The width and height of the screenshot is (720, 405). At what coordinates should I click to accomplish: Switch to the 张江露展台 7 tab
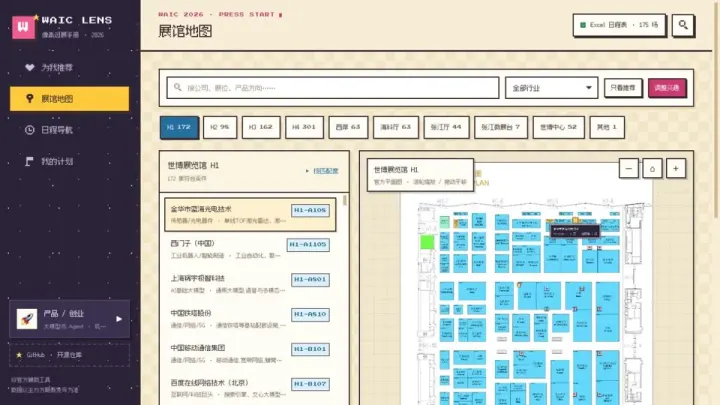(501, 127)
